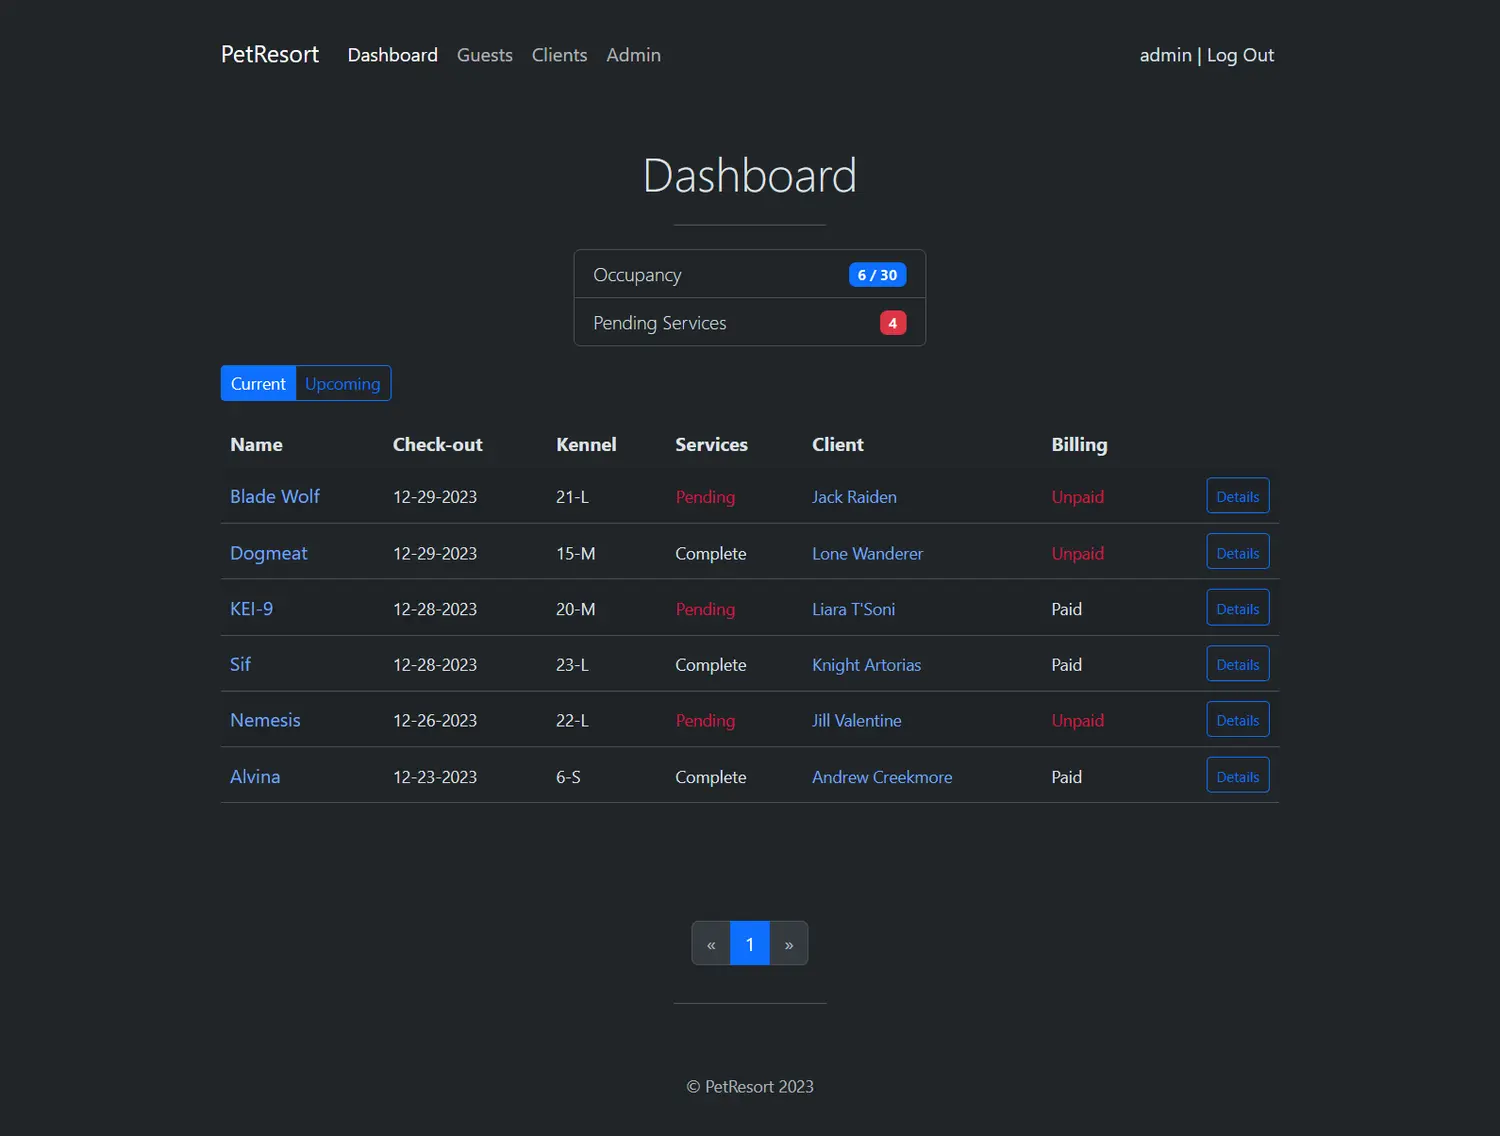
Task: Open the Guests page
Action: (484, 55)
